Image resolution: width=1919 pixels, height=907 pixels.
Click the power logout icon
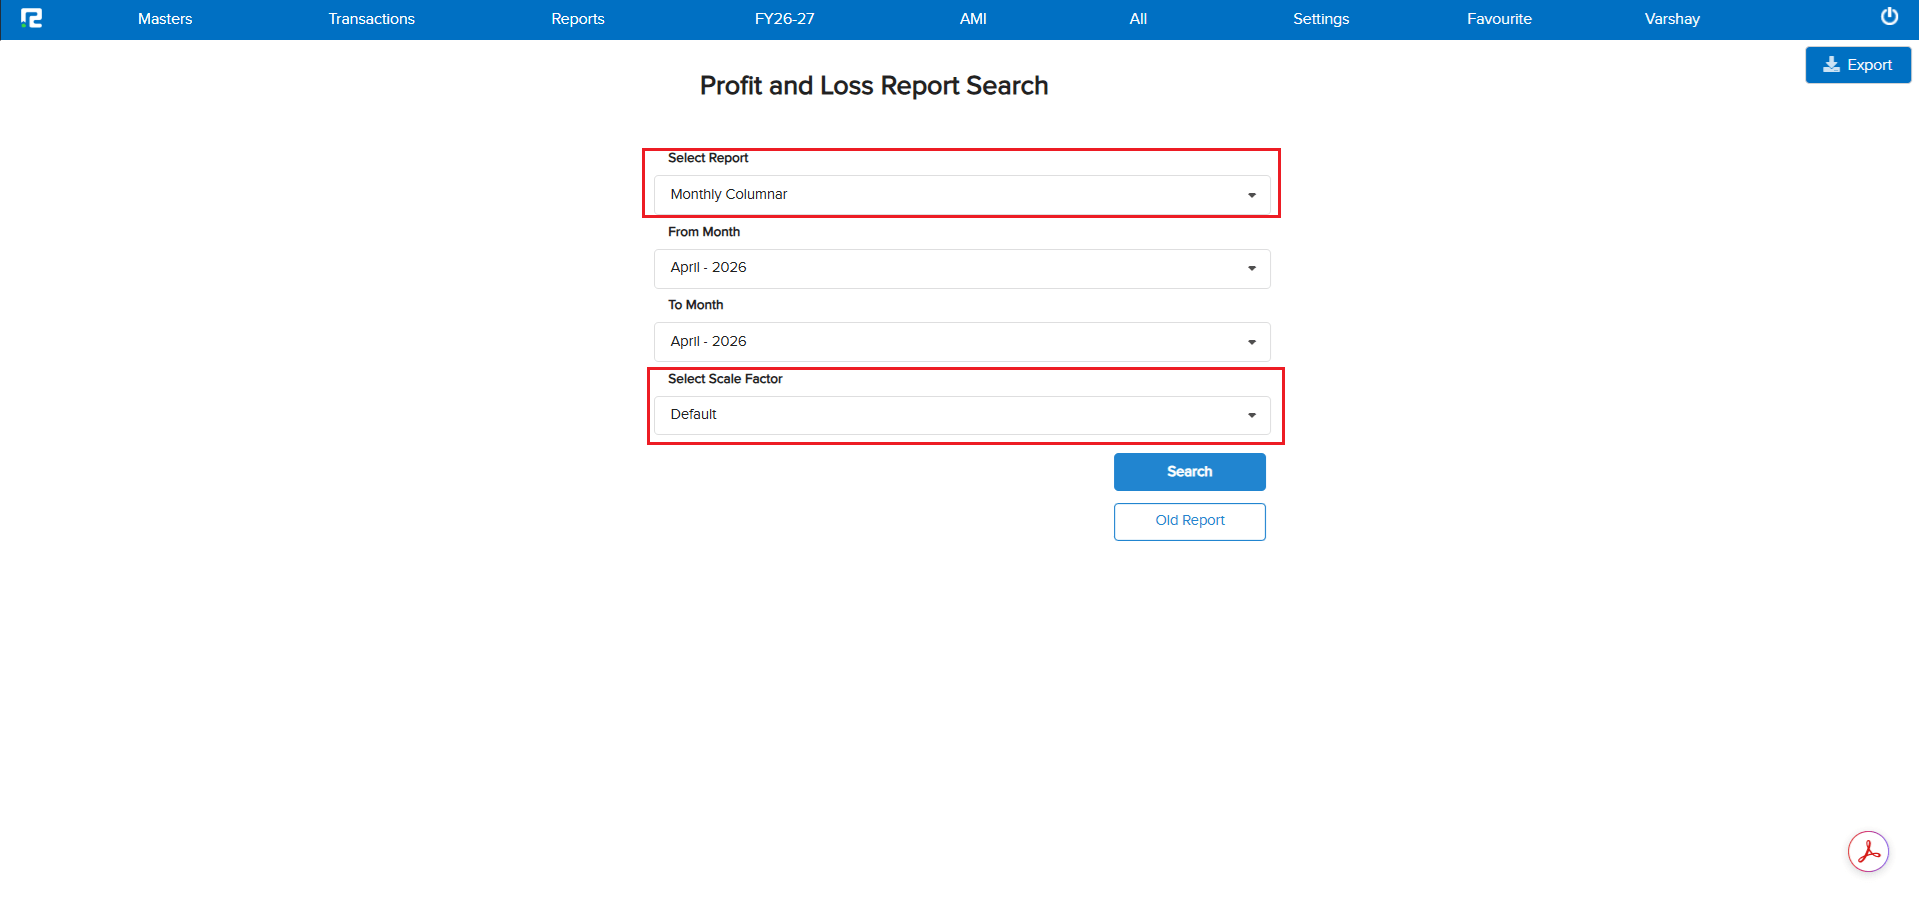[1889, 17]
